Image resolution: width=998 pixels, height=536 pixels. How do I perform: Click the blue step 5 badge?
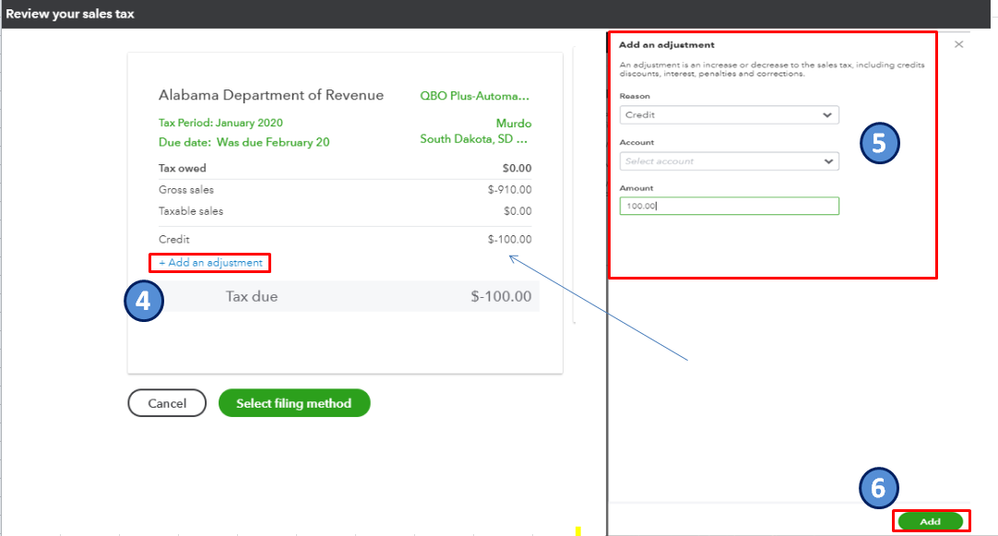[879, 143]
